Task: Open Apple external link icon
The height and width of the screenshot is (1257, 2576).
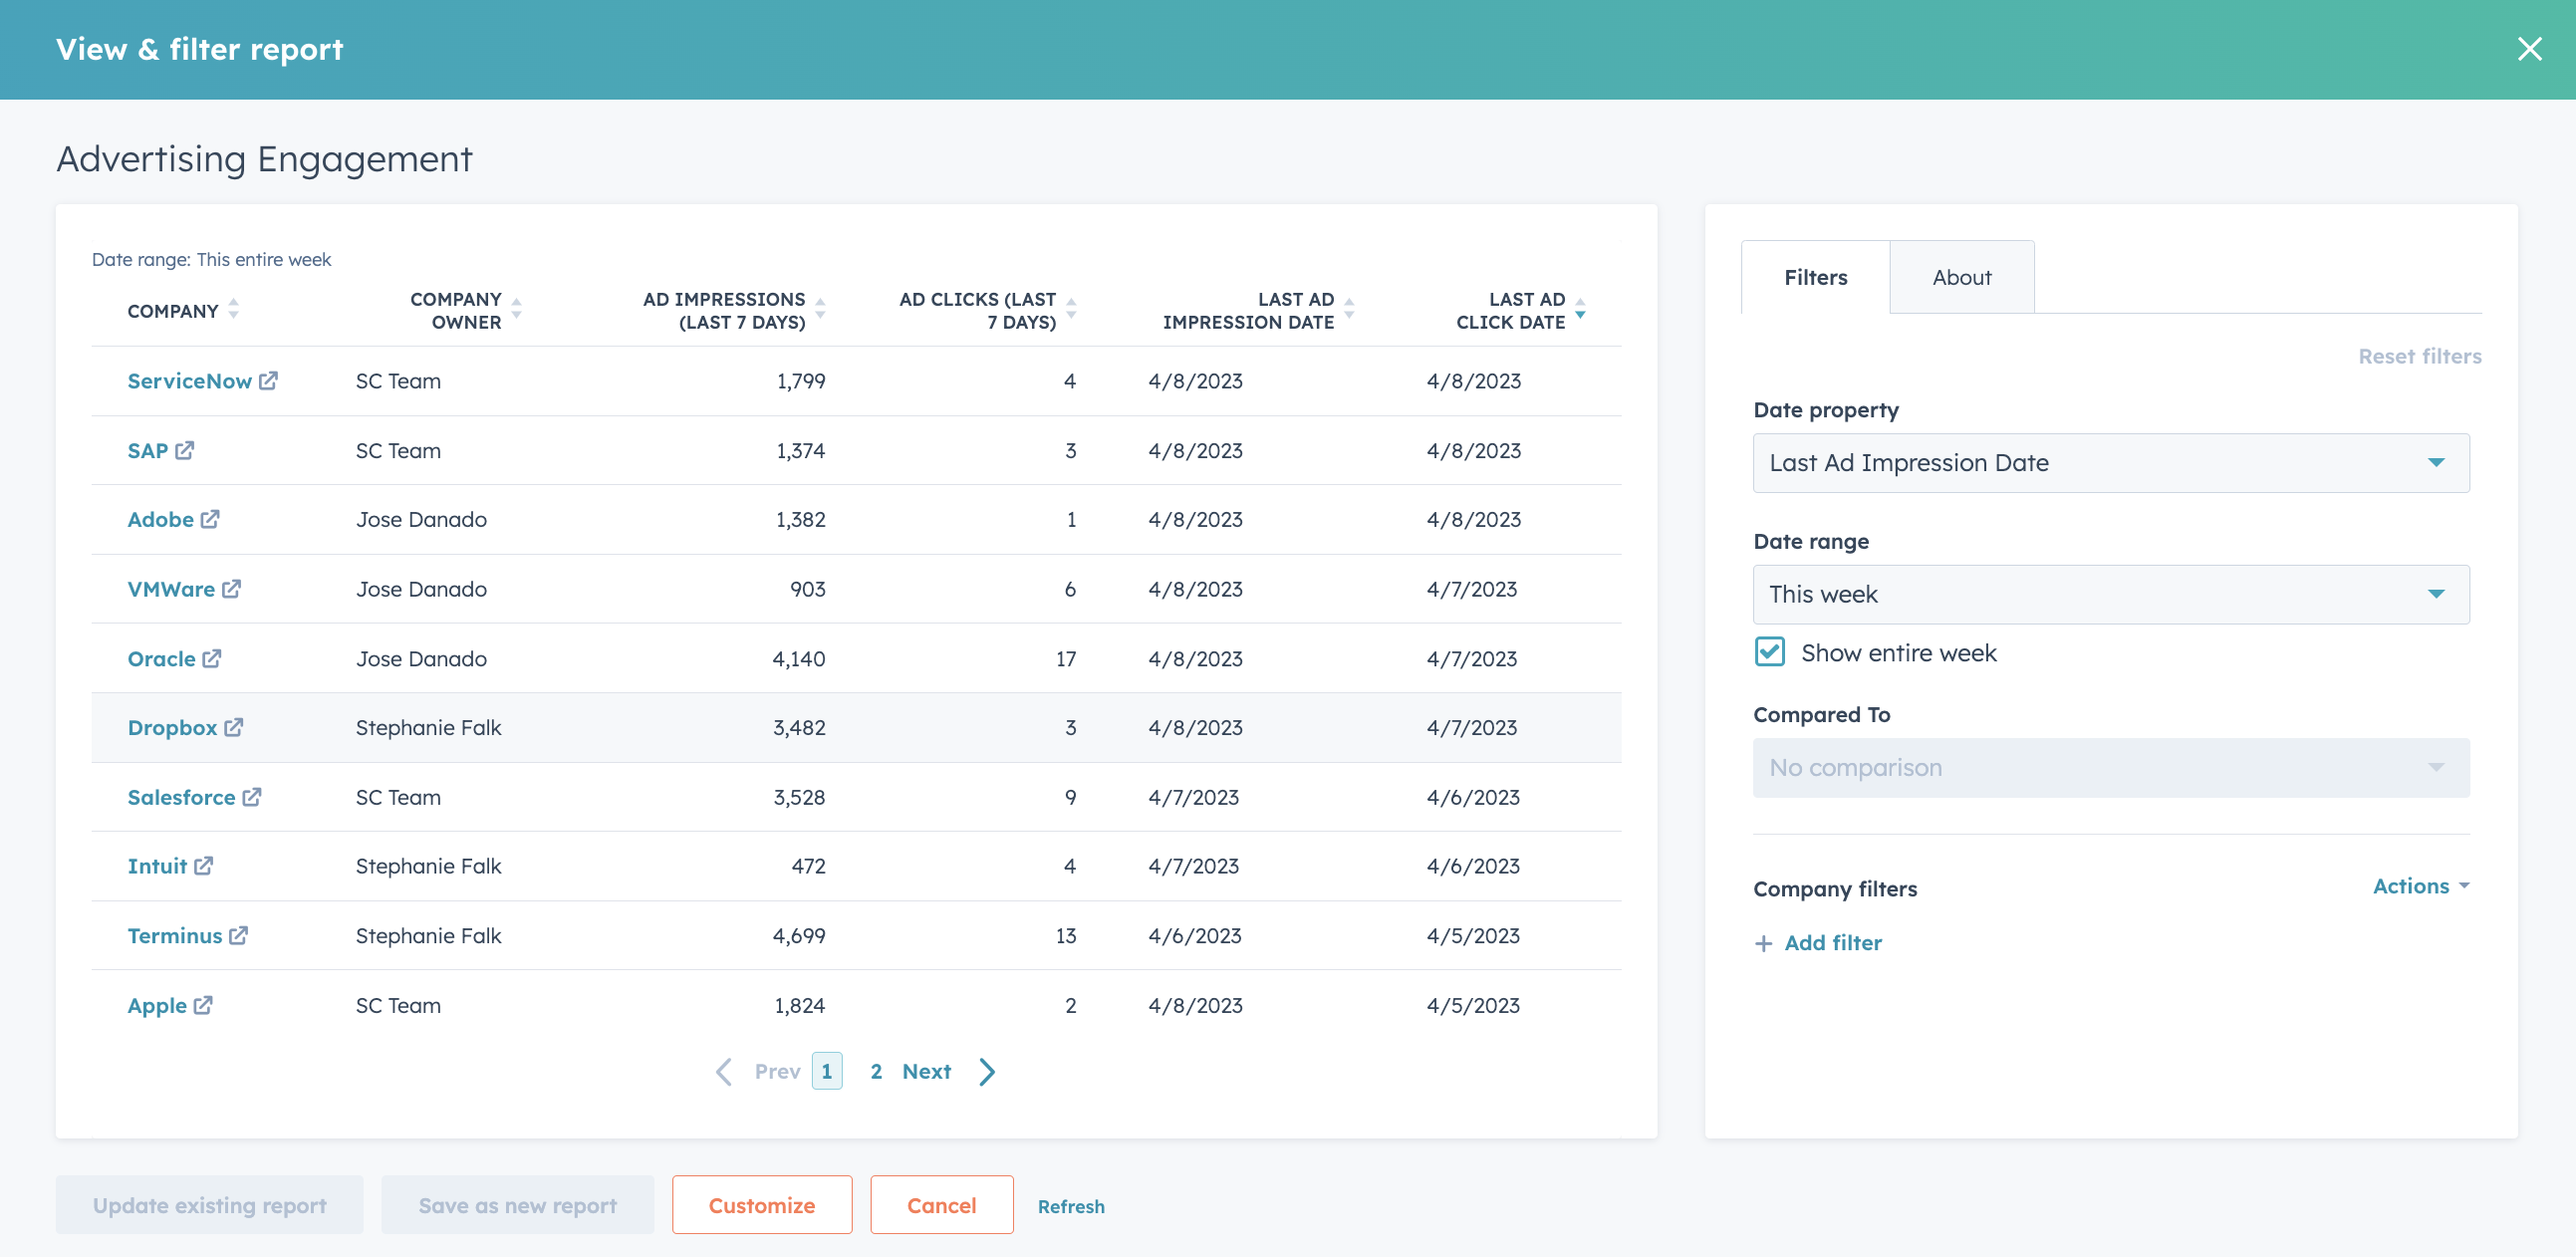Action: pyautogui.click(x=203, y=1005)
